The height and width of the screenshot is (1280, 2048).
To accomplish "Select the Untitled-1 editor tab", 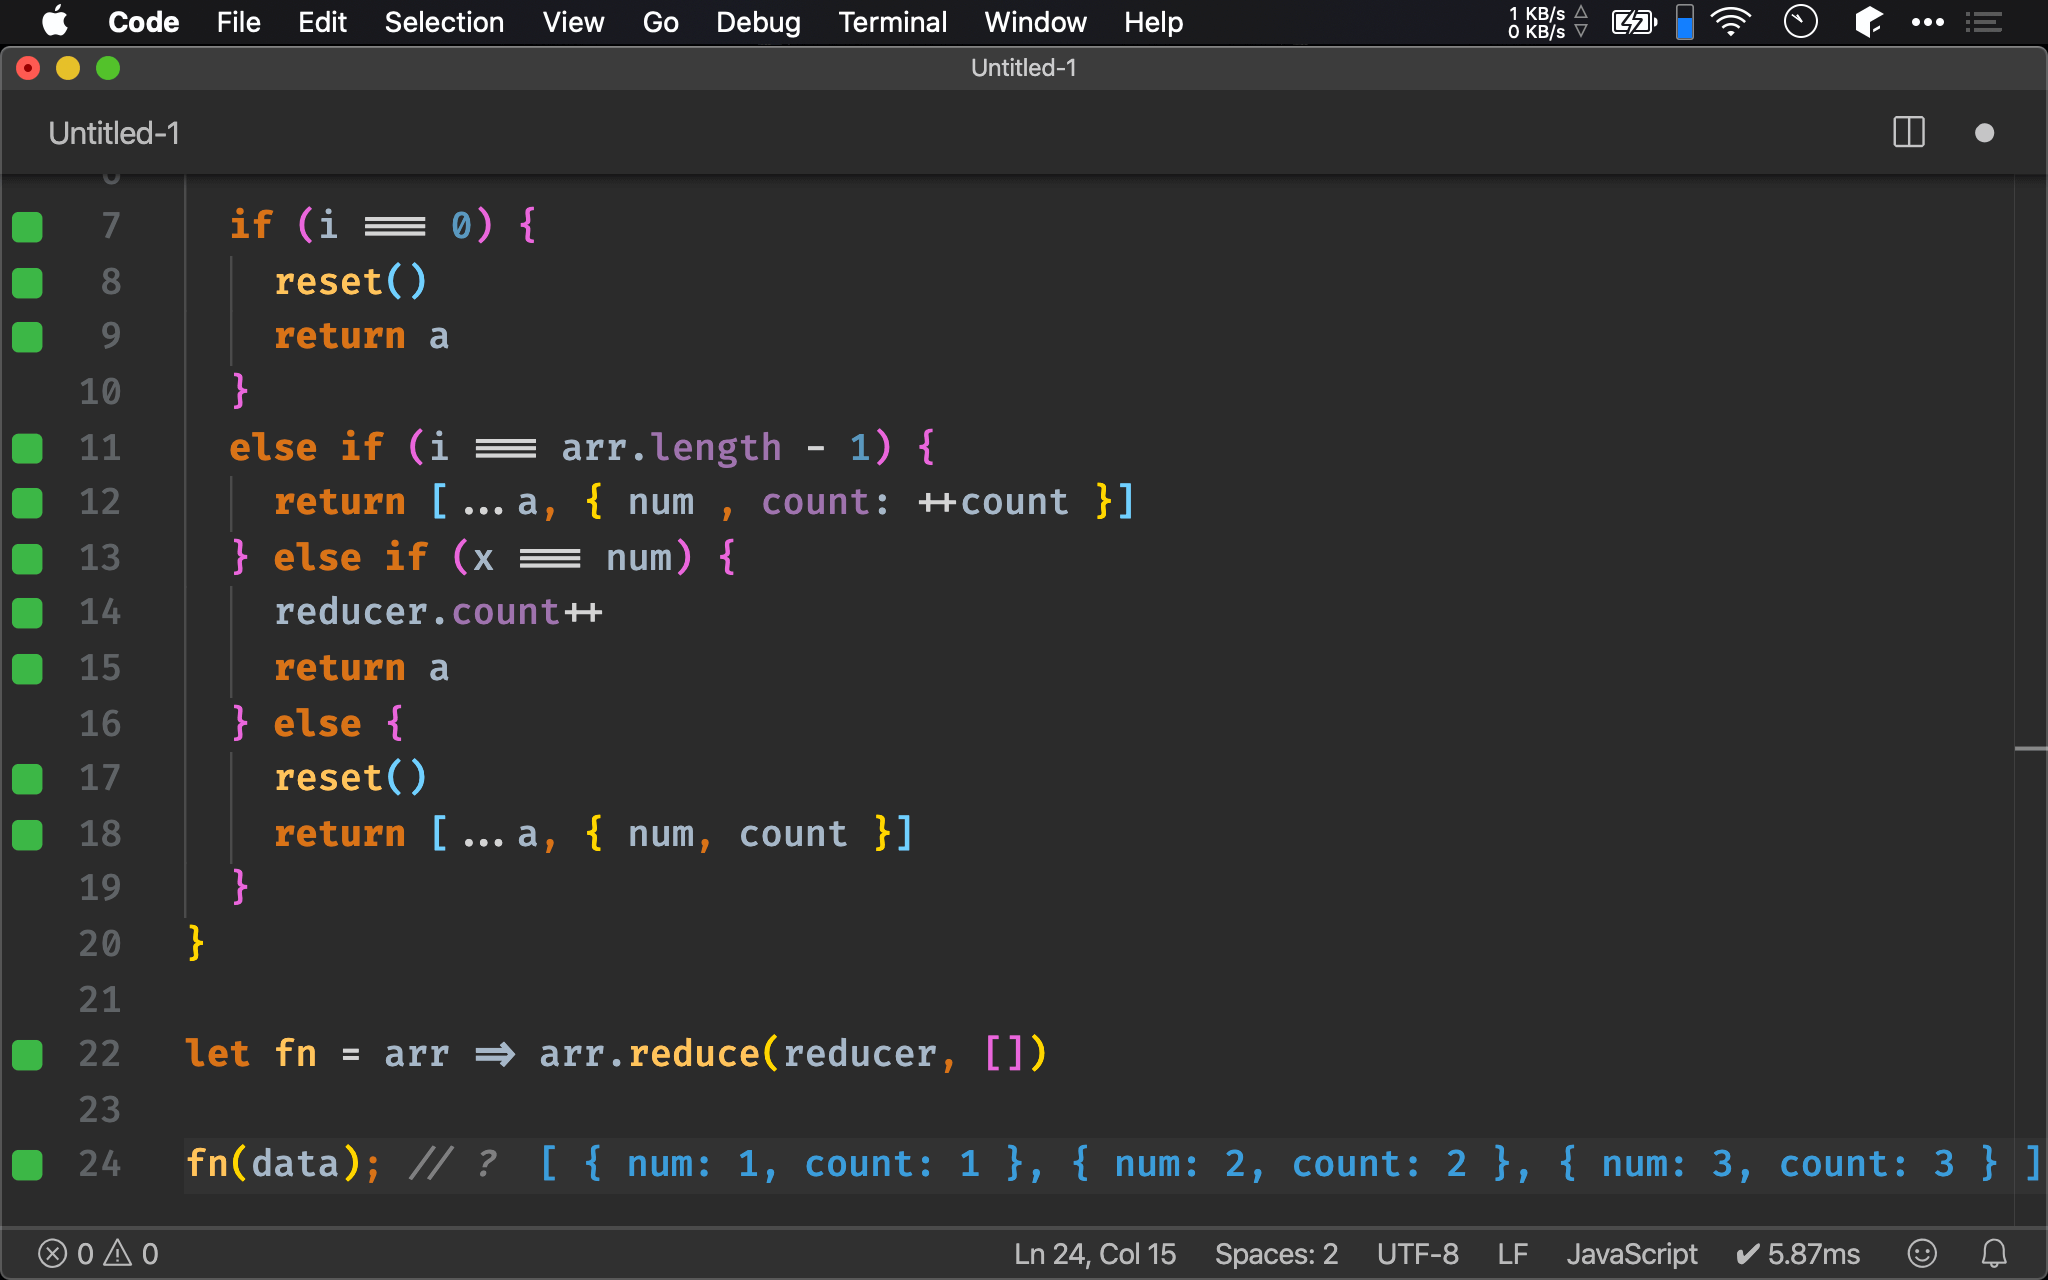I will pos(114,133).
